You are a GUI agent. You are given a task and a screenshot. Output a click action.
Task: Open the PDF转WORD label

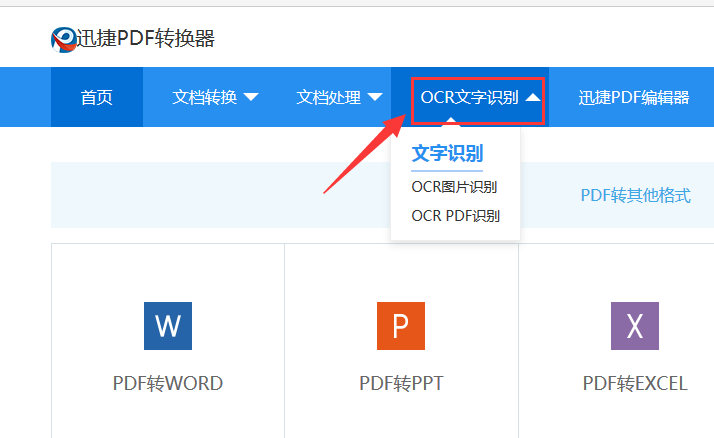[168, 383]
